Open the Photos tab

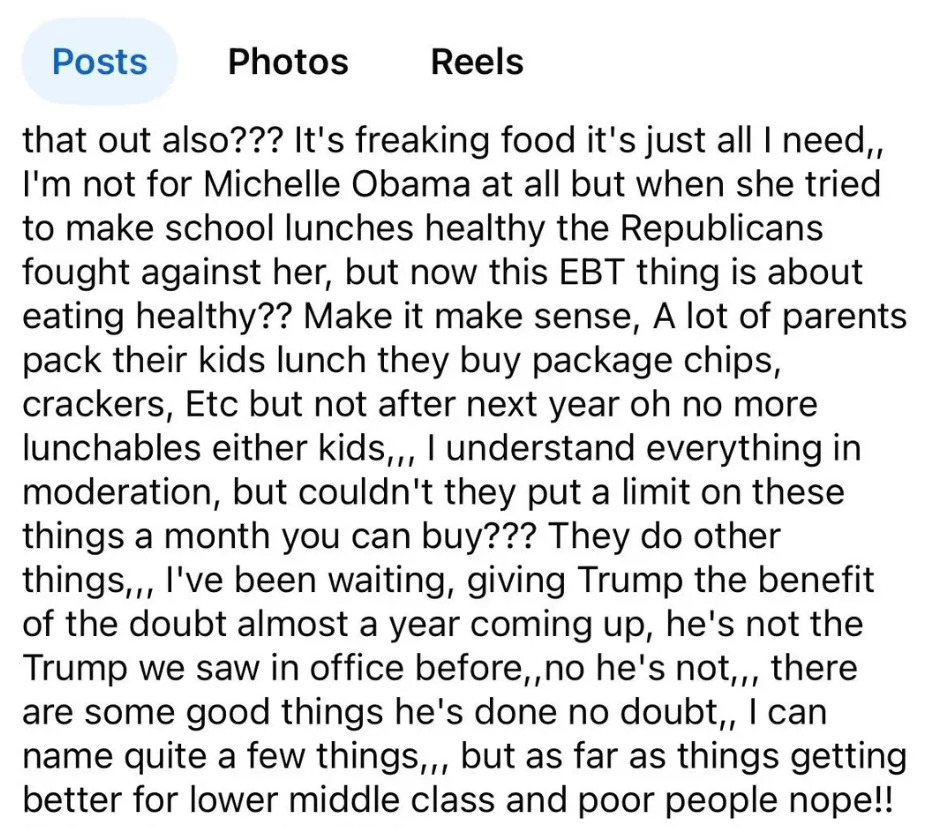point(288,61)
